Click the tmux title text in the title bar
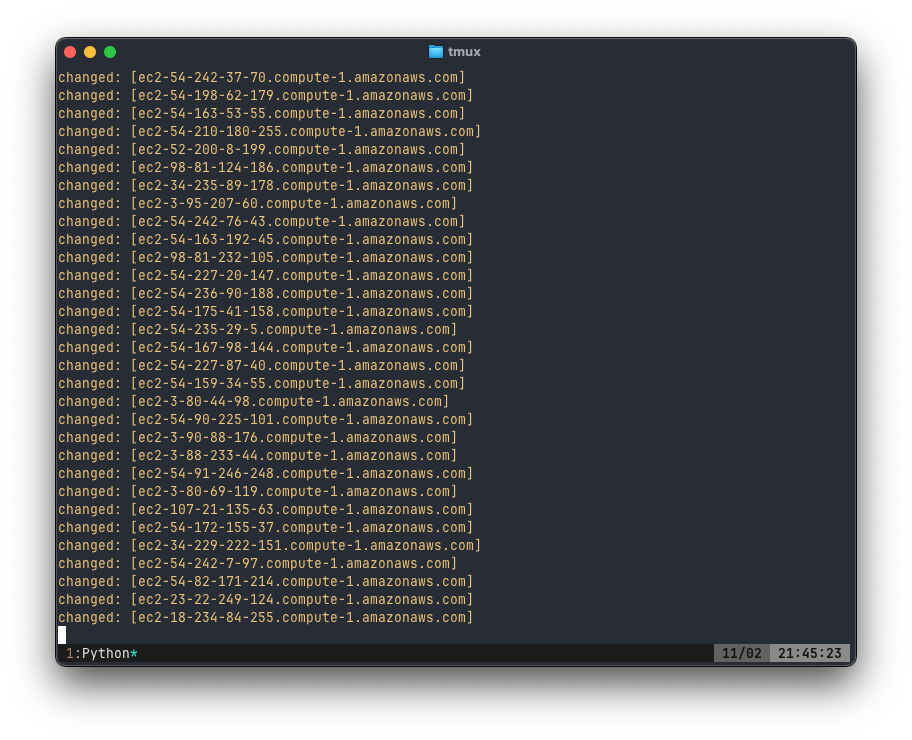Image resolution: width=912 pixels, height=740 pixels. coord(464,52)
